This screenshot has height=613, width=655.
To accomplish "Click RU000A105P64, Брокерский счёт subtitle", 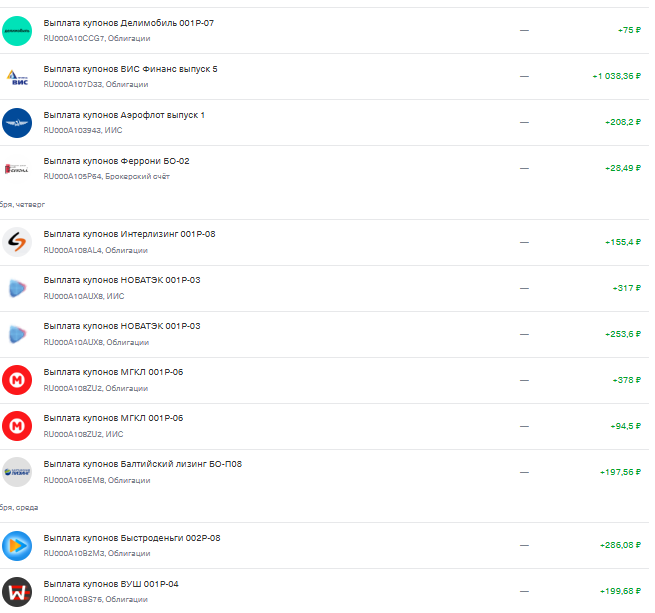I will pyautogui.click(x=107, y=176).
